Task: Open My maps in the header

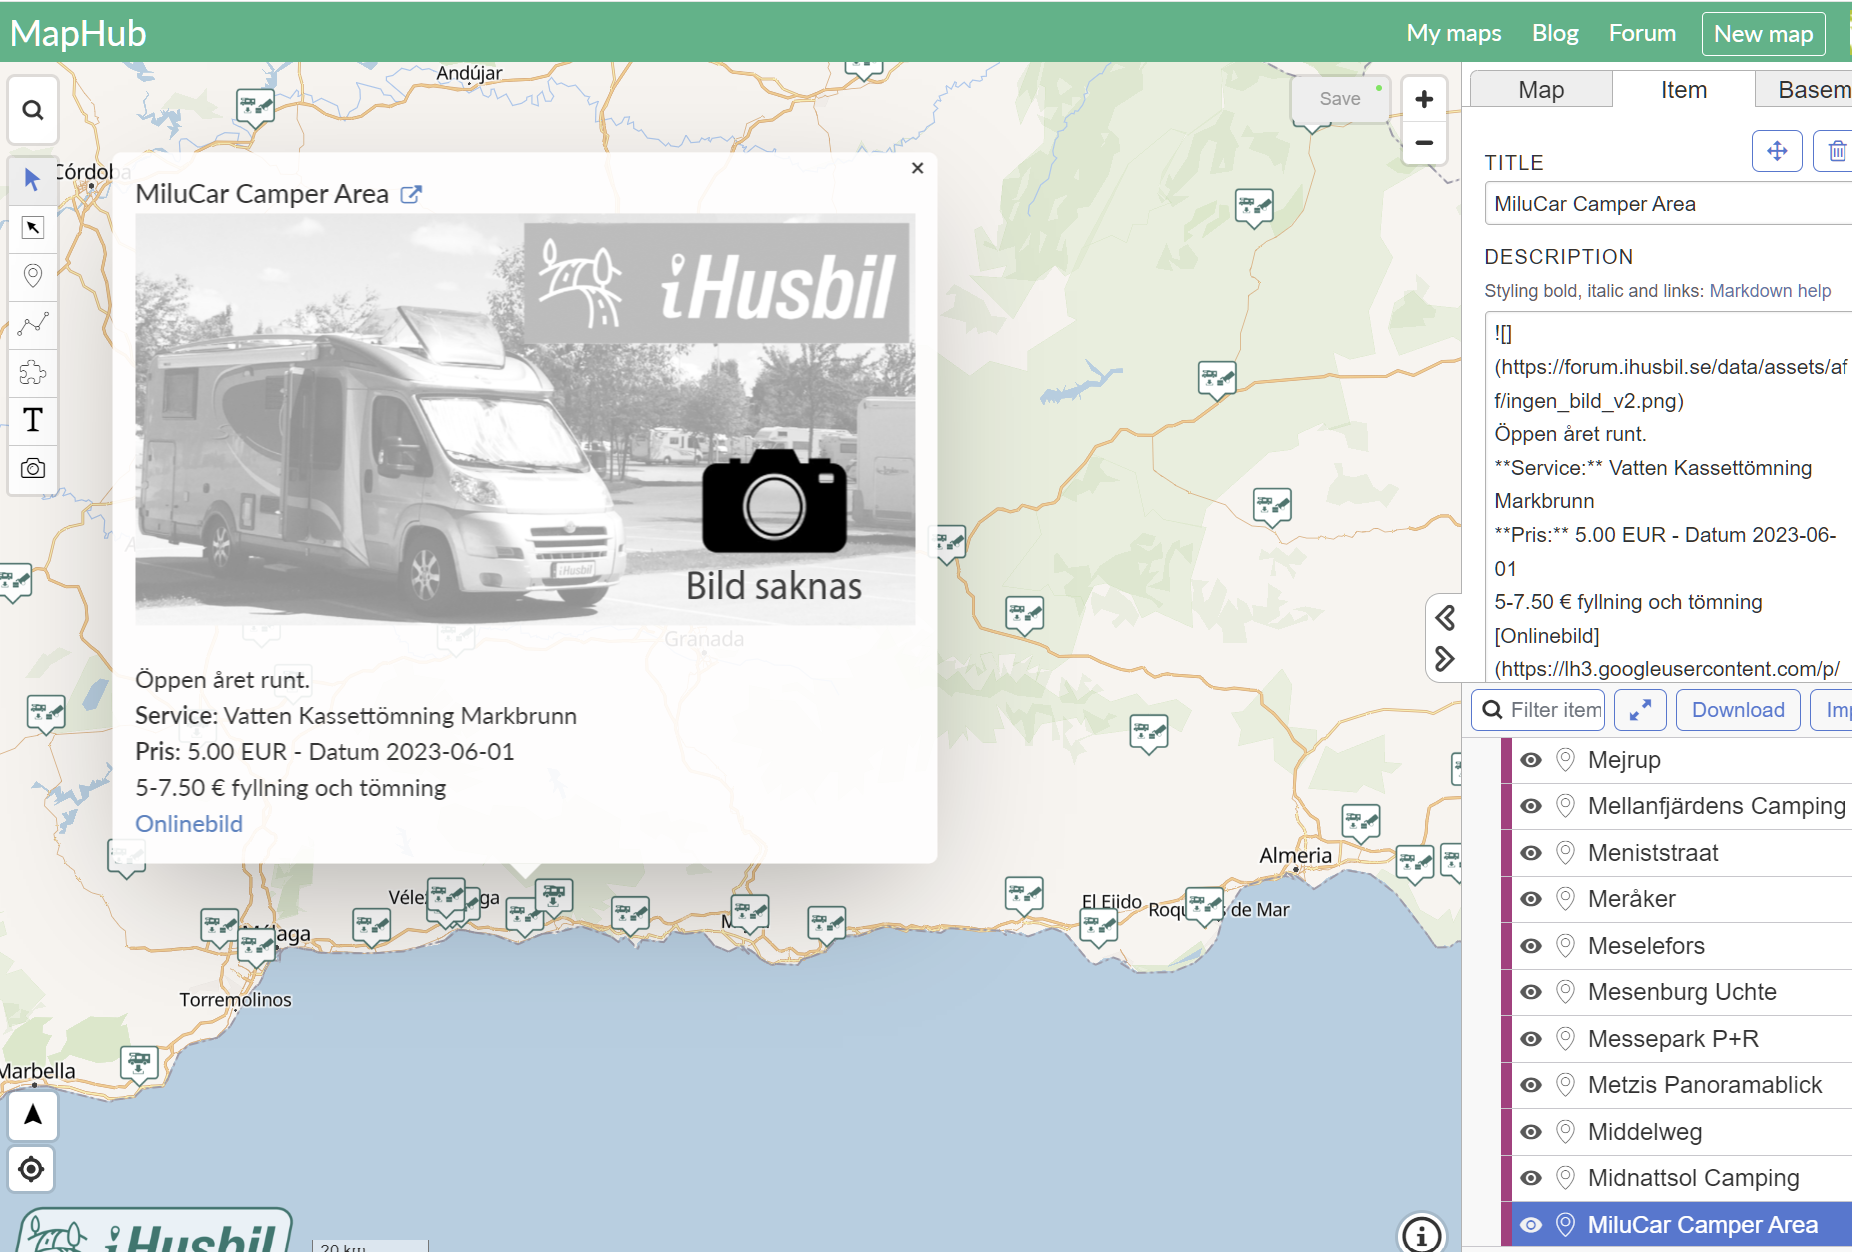Action: click(x=1453, y=33)
